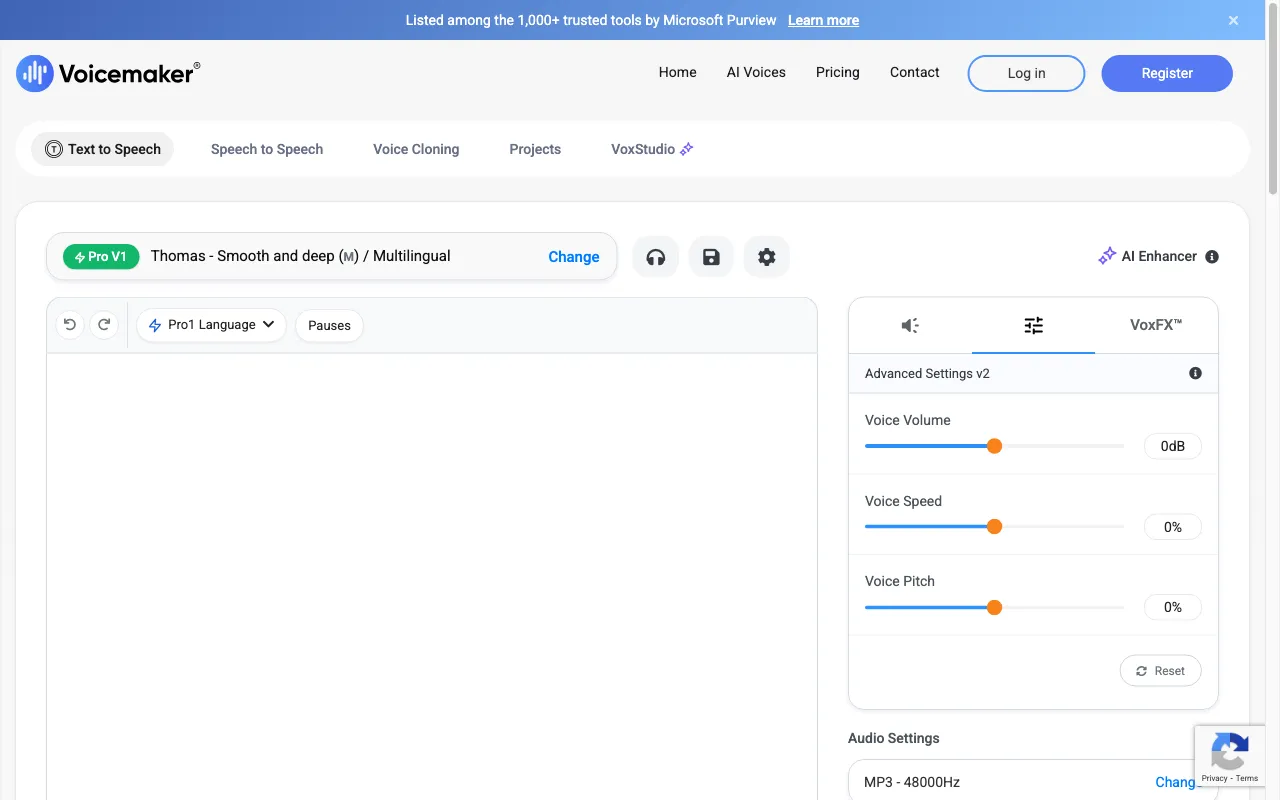Open the reCAPTCHA badge

1230,755
